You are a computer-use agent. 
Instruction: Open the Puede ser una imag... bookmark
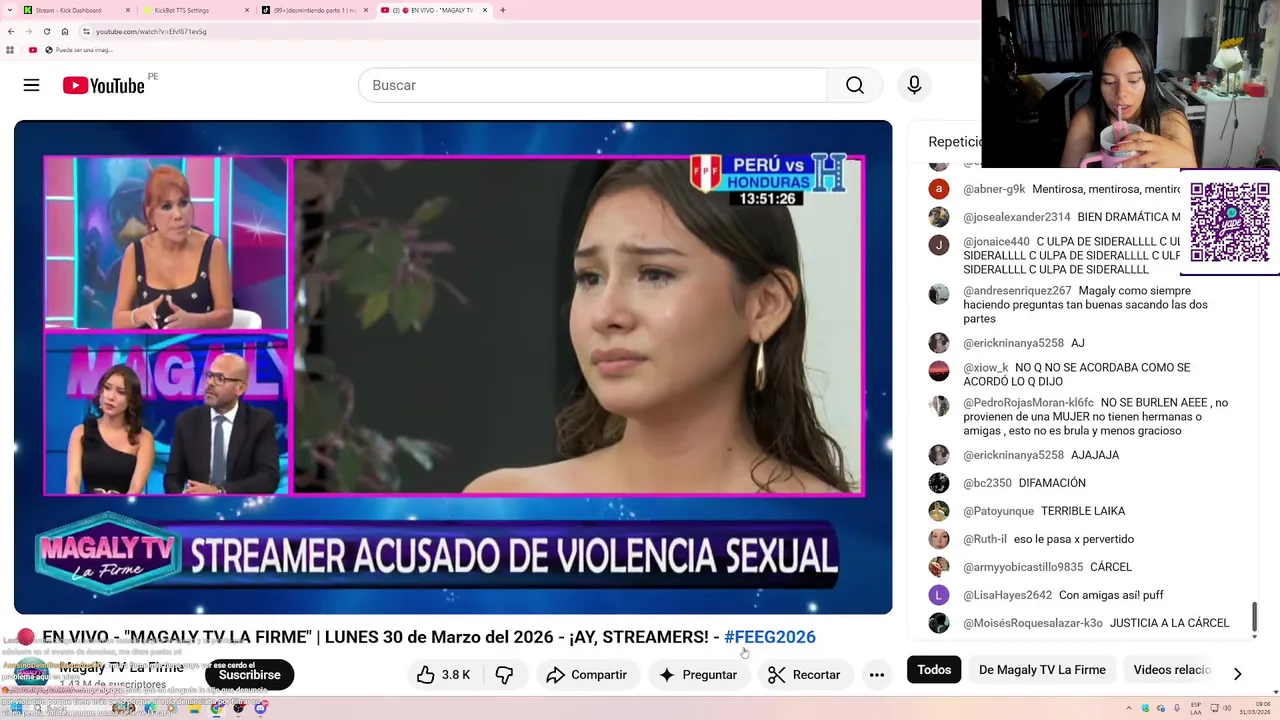coord(78,49)
